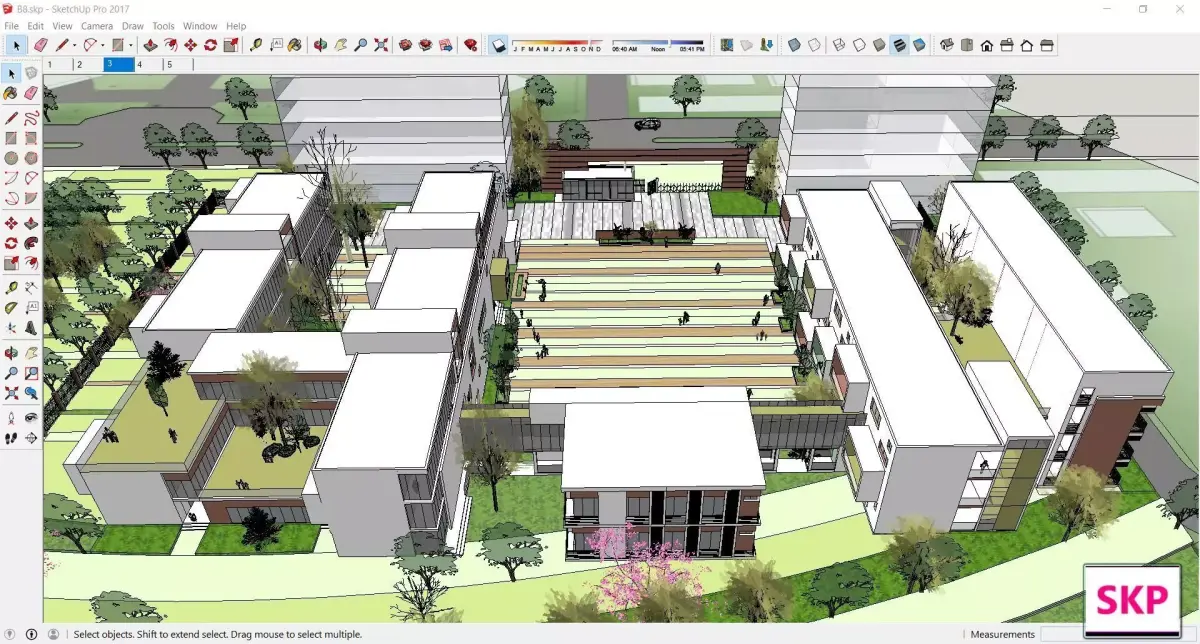1200x644 pixels.
Task: Select the Position Camera tool
Action: coord(11,418)
